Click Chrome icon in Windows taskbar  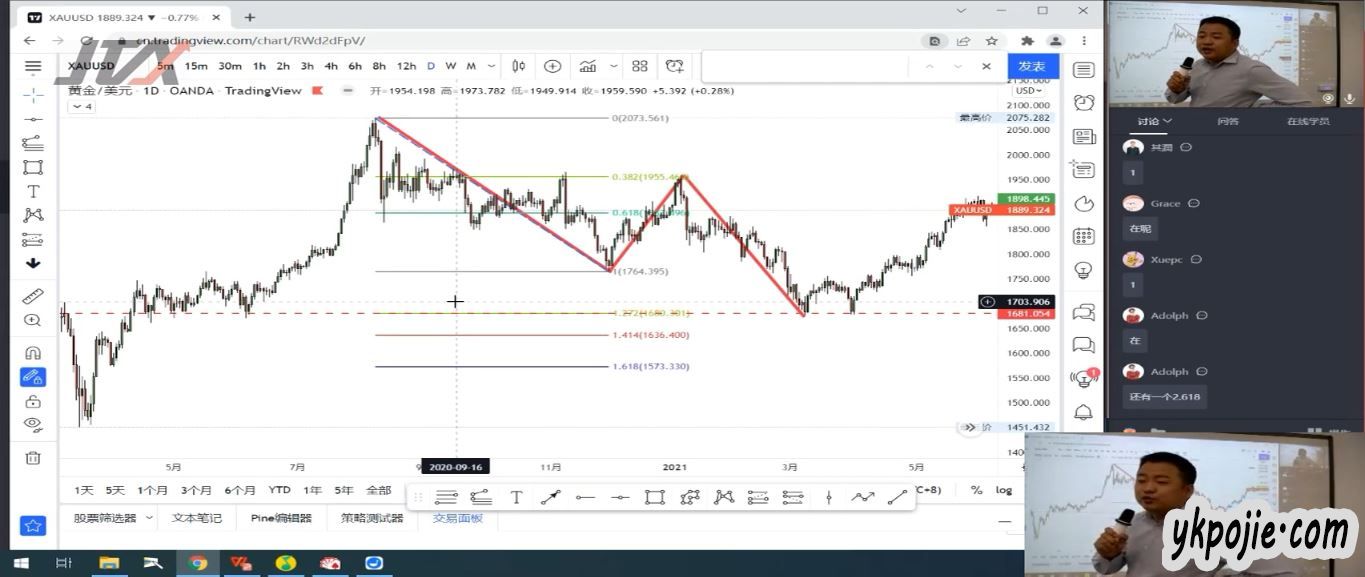198,563
